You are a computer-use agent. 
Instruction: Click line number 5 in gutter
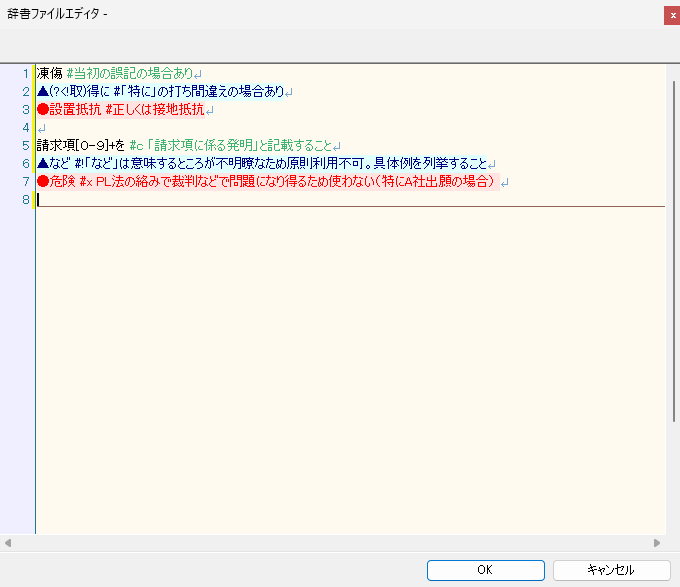26,145
